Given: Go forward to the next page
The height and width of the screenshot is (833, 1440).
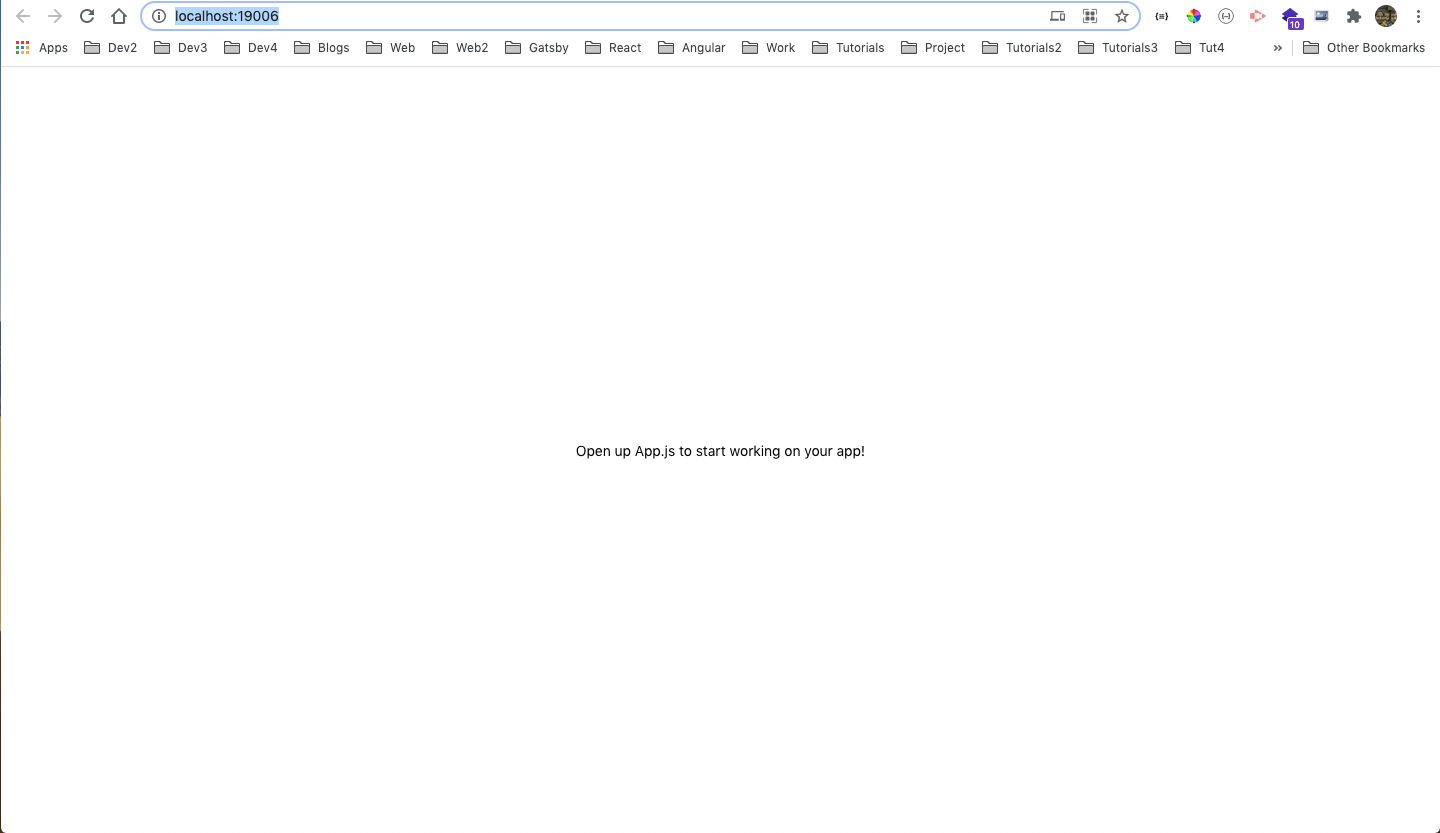Looking at the screenshot, I should [x=55, y=16].
